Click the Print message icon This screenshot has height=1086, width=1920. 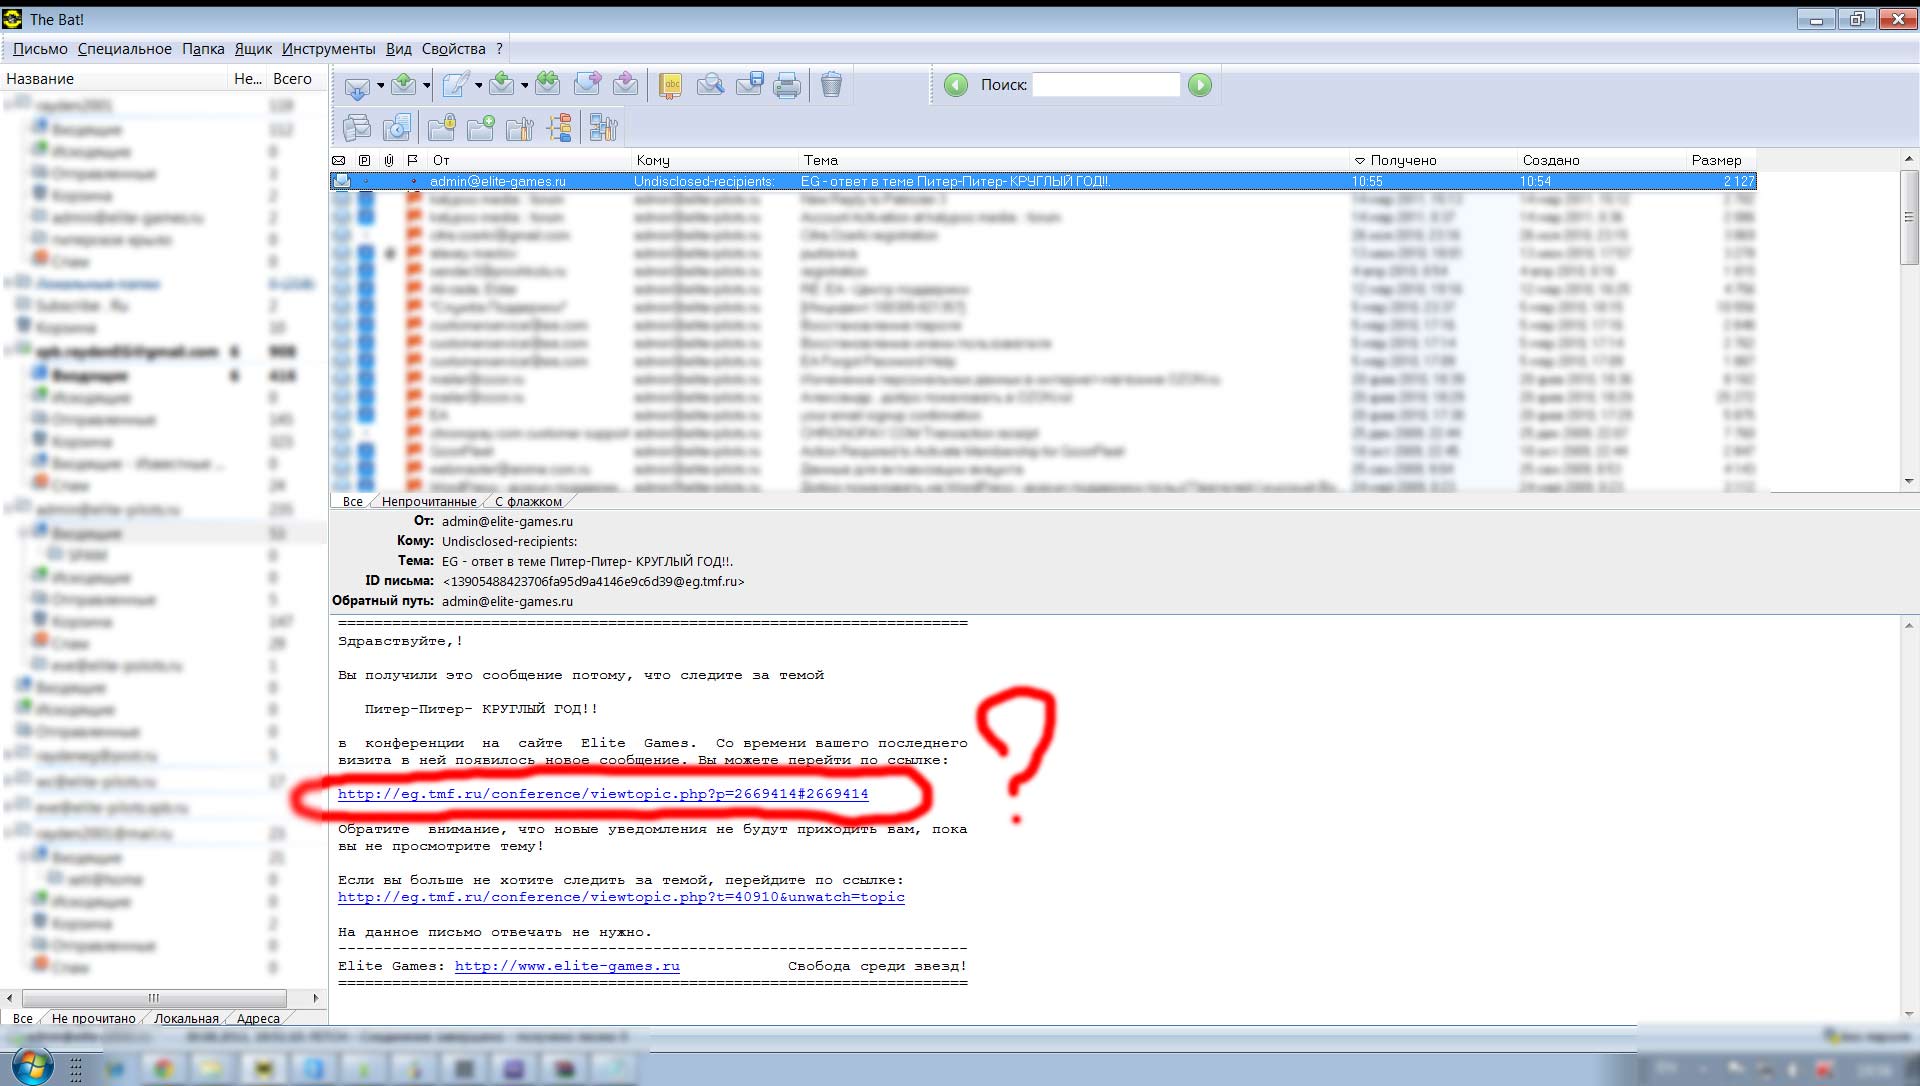click(787, 86)
